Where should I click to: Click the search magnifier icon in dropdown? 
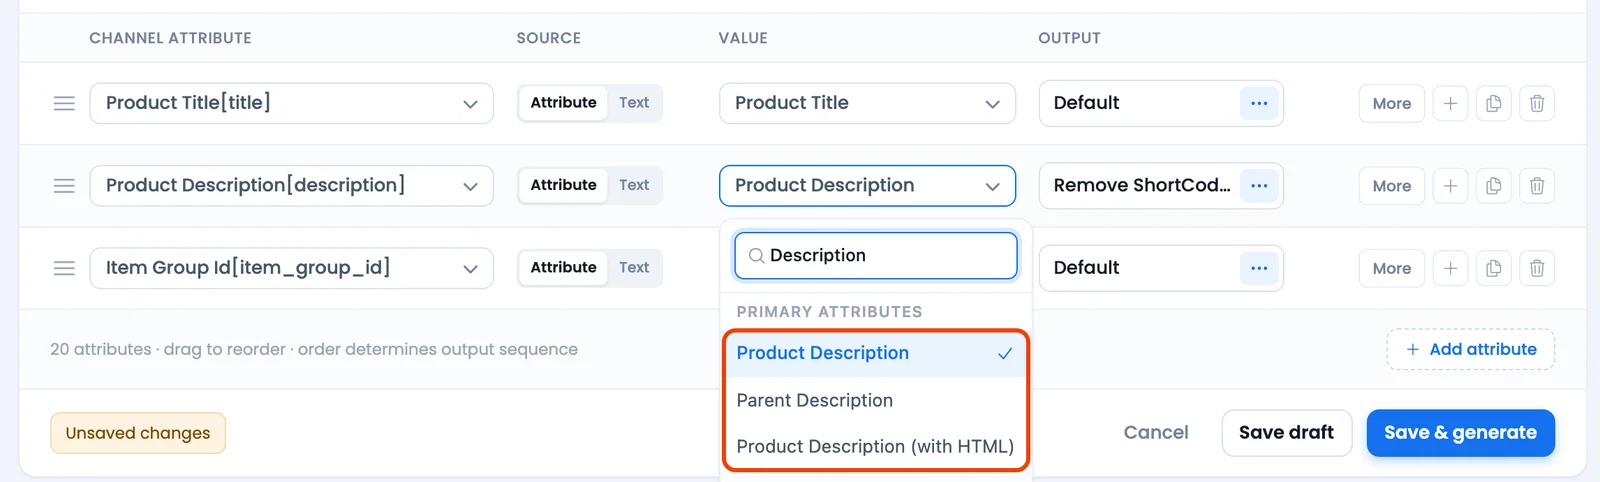tap(756, 256)
